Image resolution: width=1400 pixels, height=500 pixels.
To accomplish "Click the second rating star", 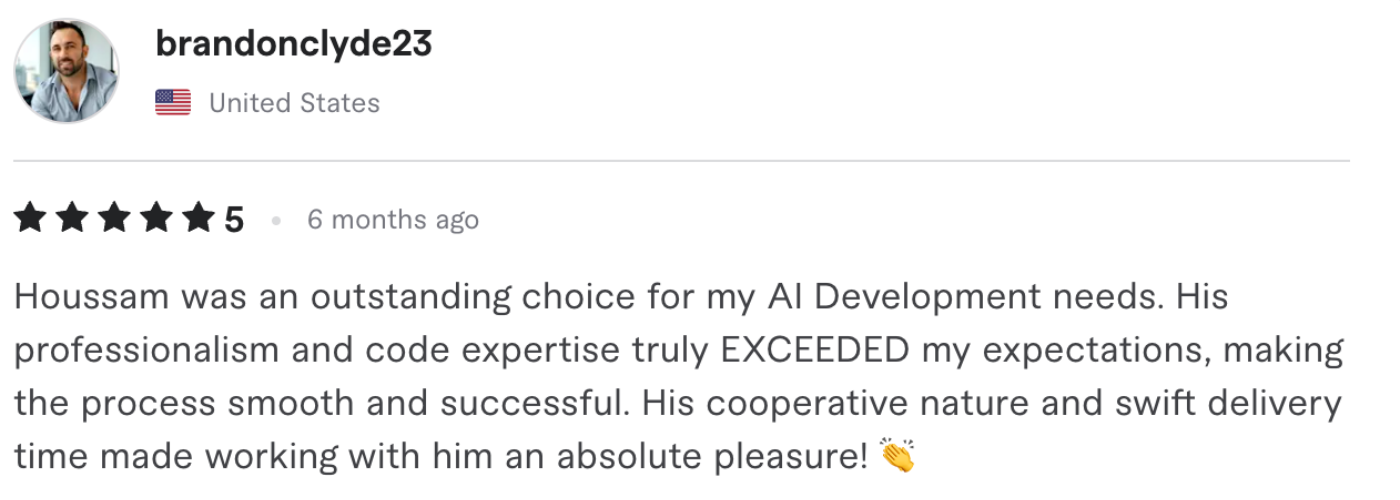I will click(x=72, y=218).
